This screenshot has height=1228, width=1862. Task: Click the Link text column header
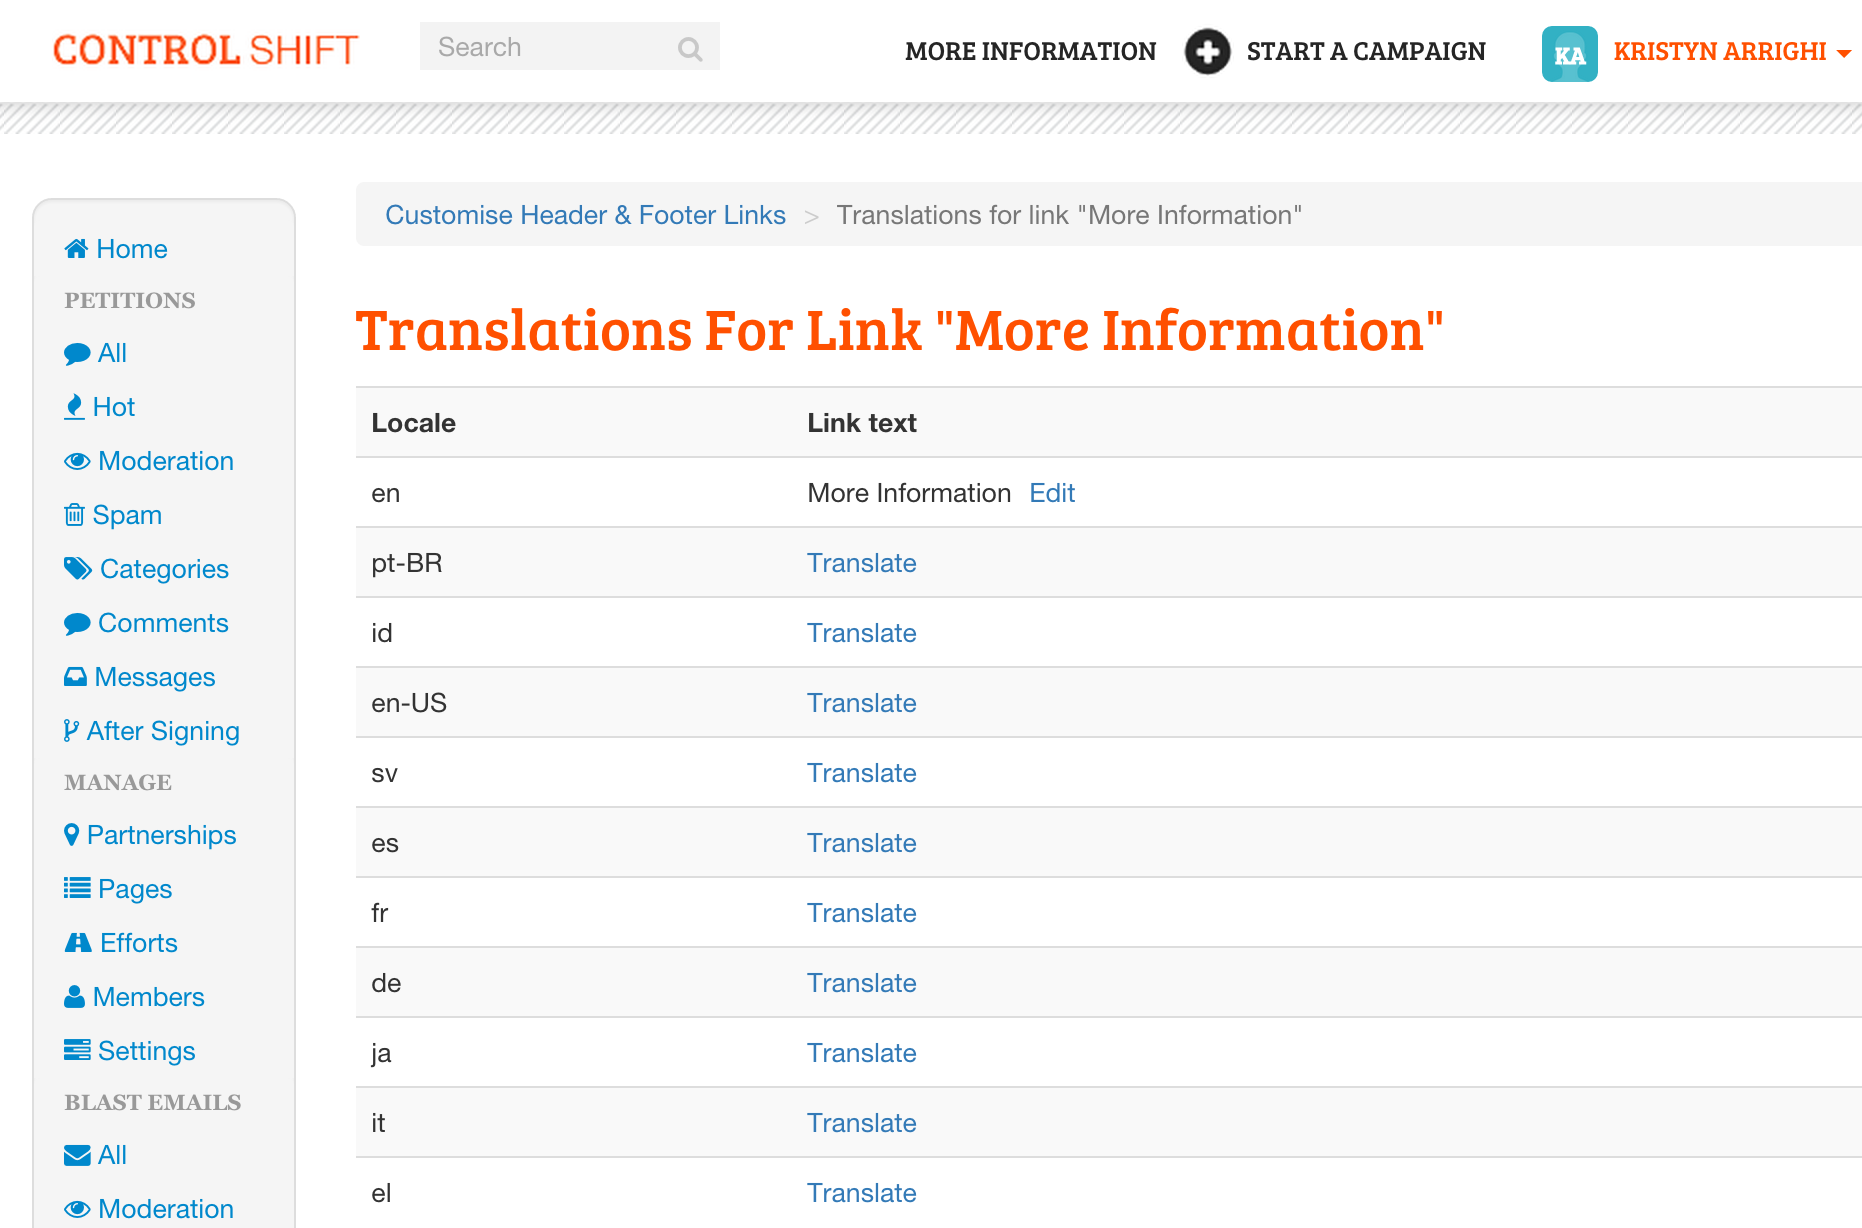[x=861, y=423]
